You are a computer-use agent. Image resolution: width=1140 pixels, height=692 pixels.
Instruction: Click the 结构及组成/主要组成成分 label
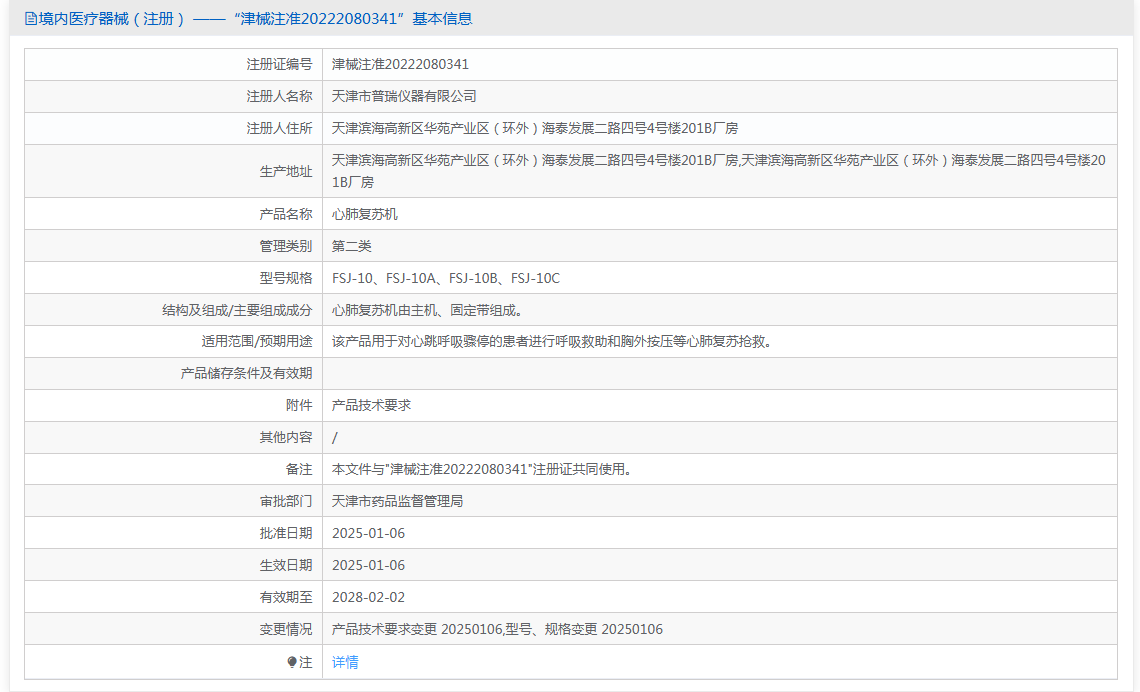(x=237, y=310)
